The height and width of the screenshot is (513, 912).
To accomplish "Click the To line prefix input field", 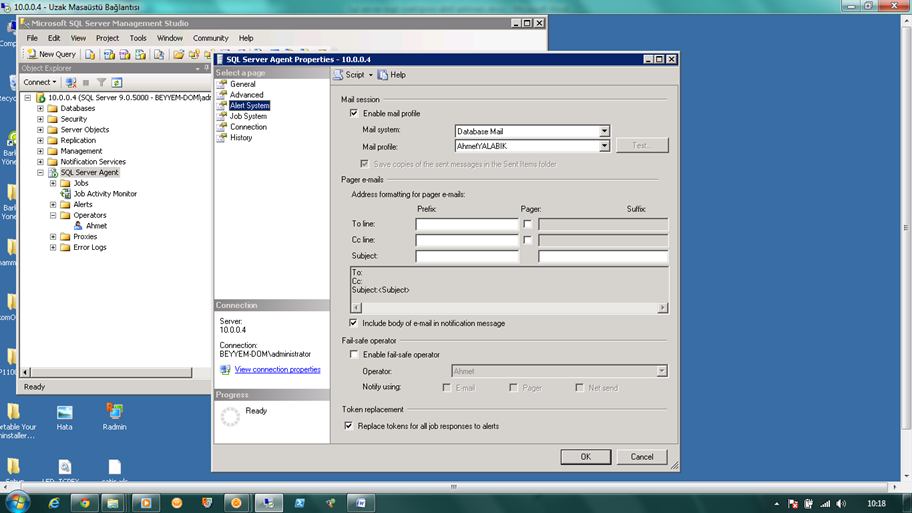I will 466,225.
